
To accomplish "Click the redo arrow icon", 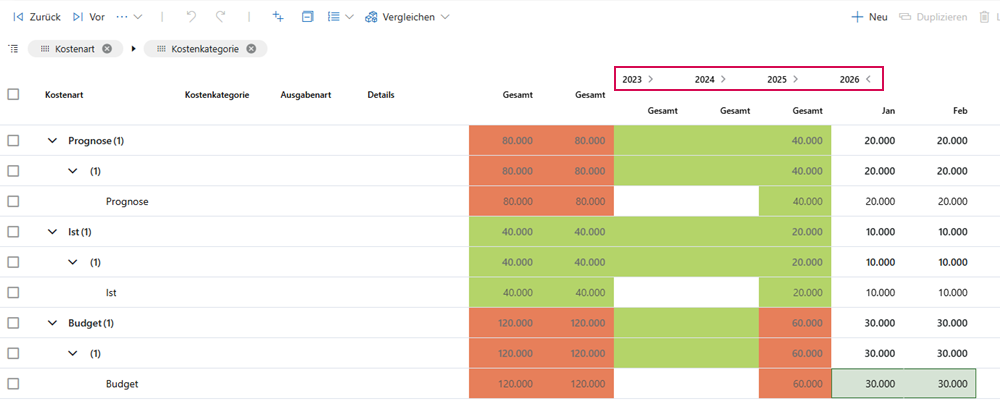I will coord(220,17).
